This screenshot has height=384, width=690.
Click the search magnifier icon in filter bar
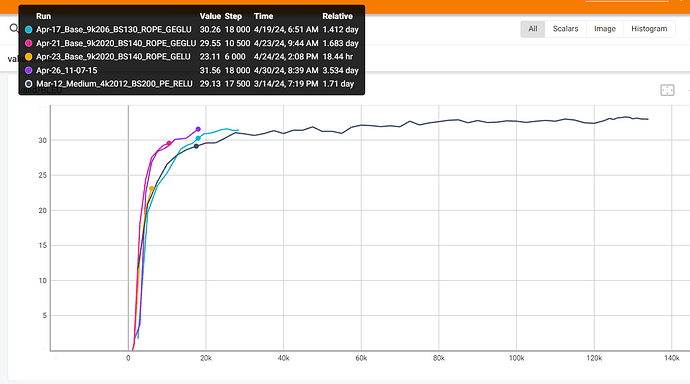14,29
